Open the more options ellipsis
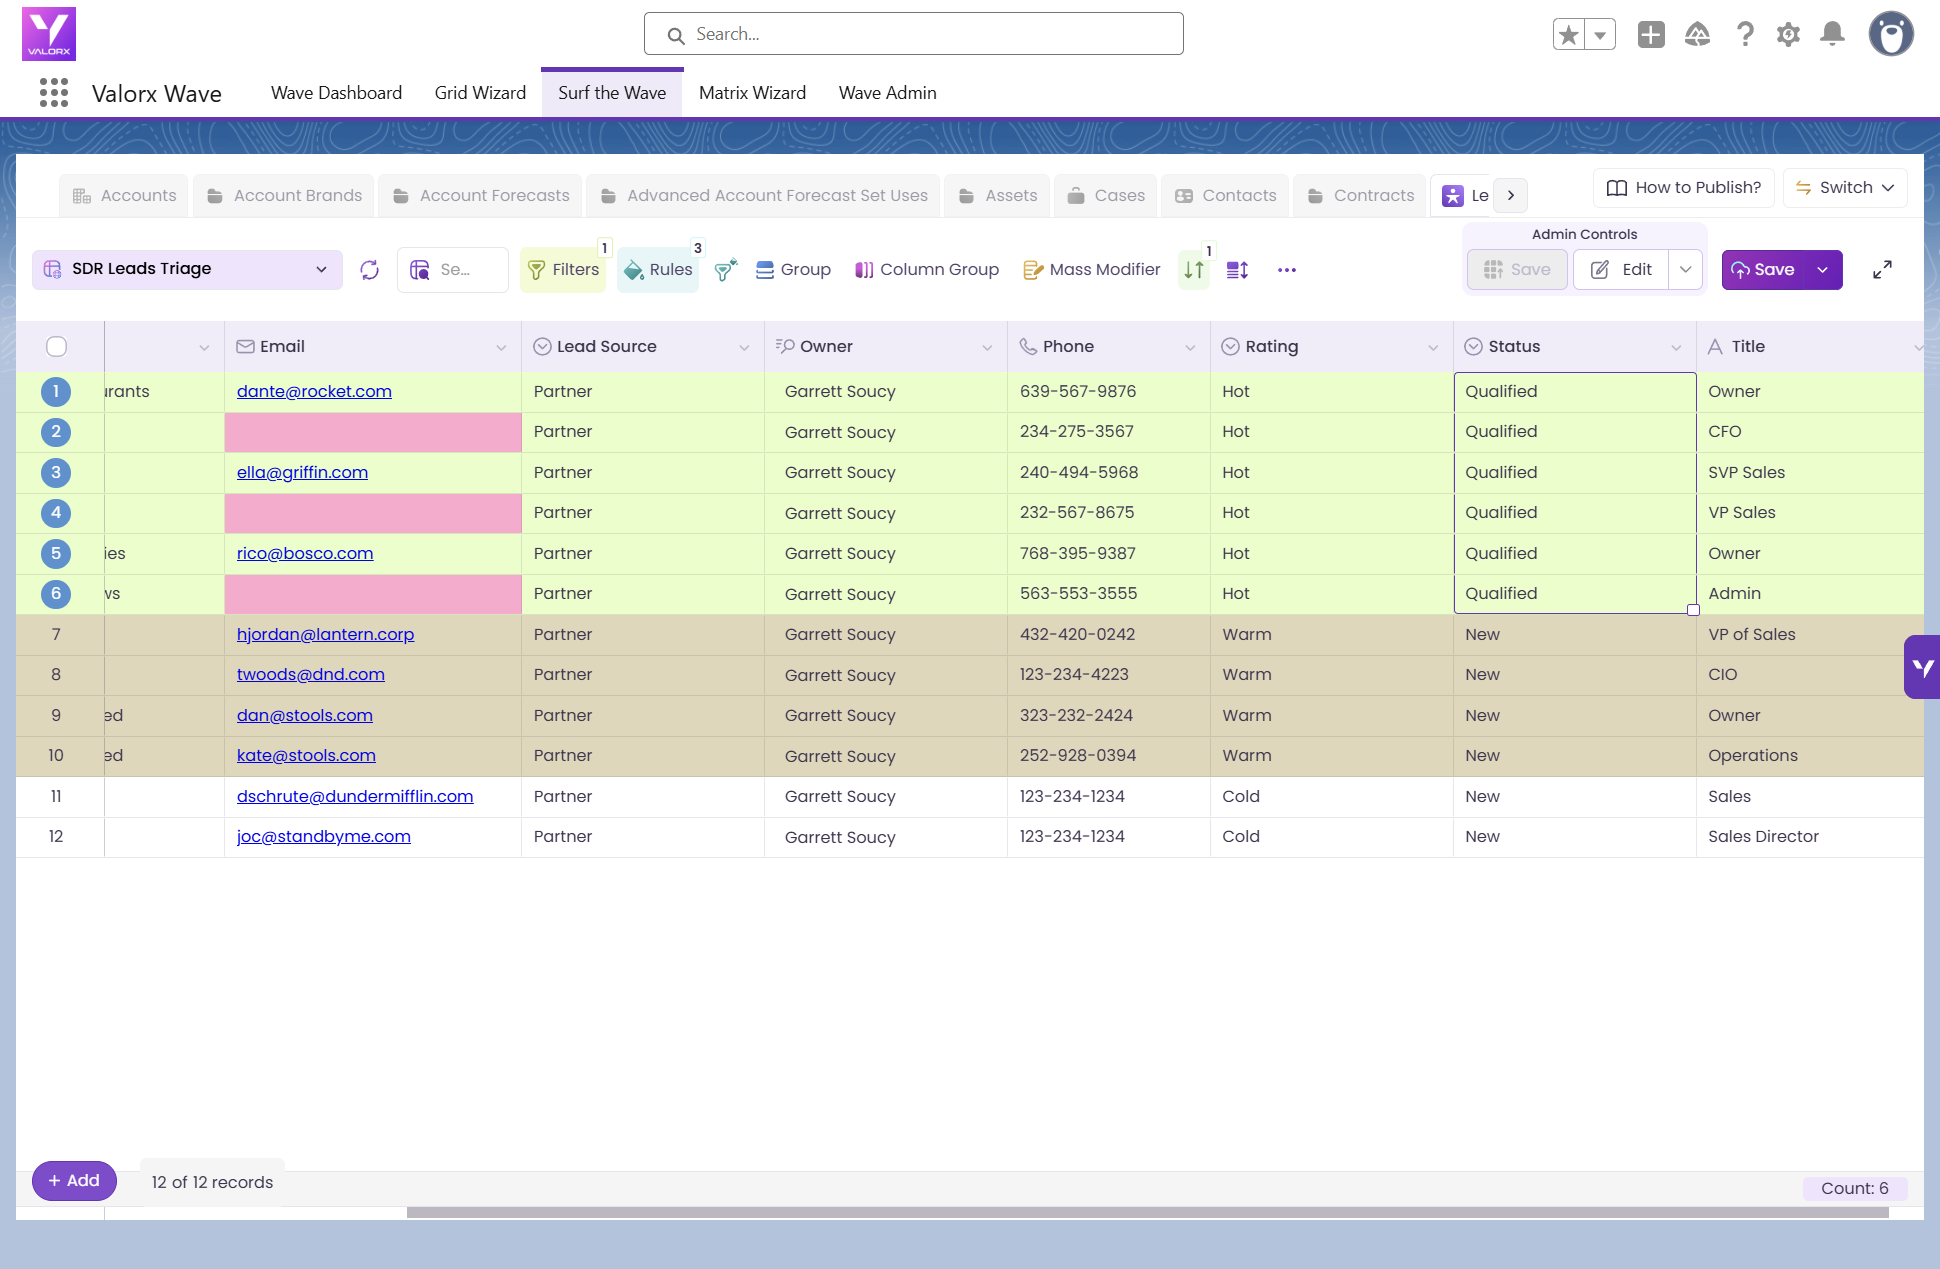Viewport: 1940px width, 1269px height. 1287,270
